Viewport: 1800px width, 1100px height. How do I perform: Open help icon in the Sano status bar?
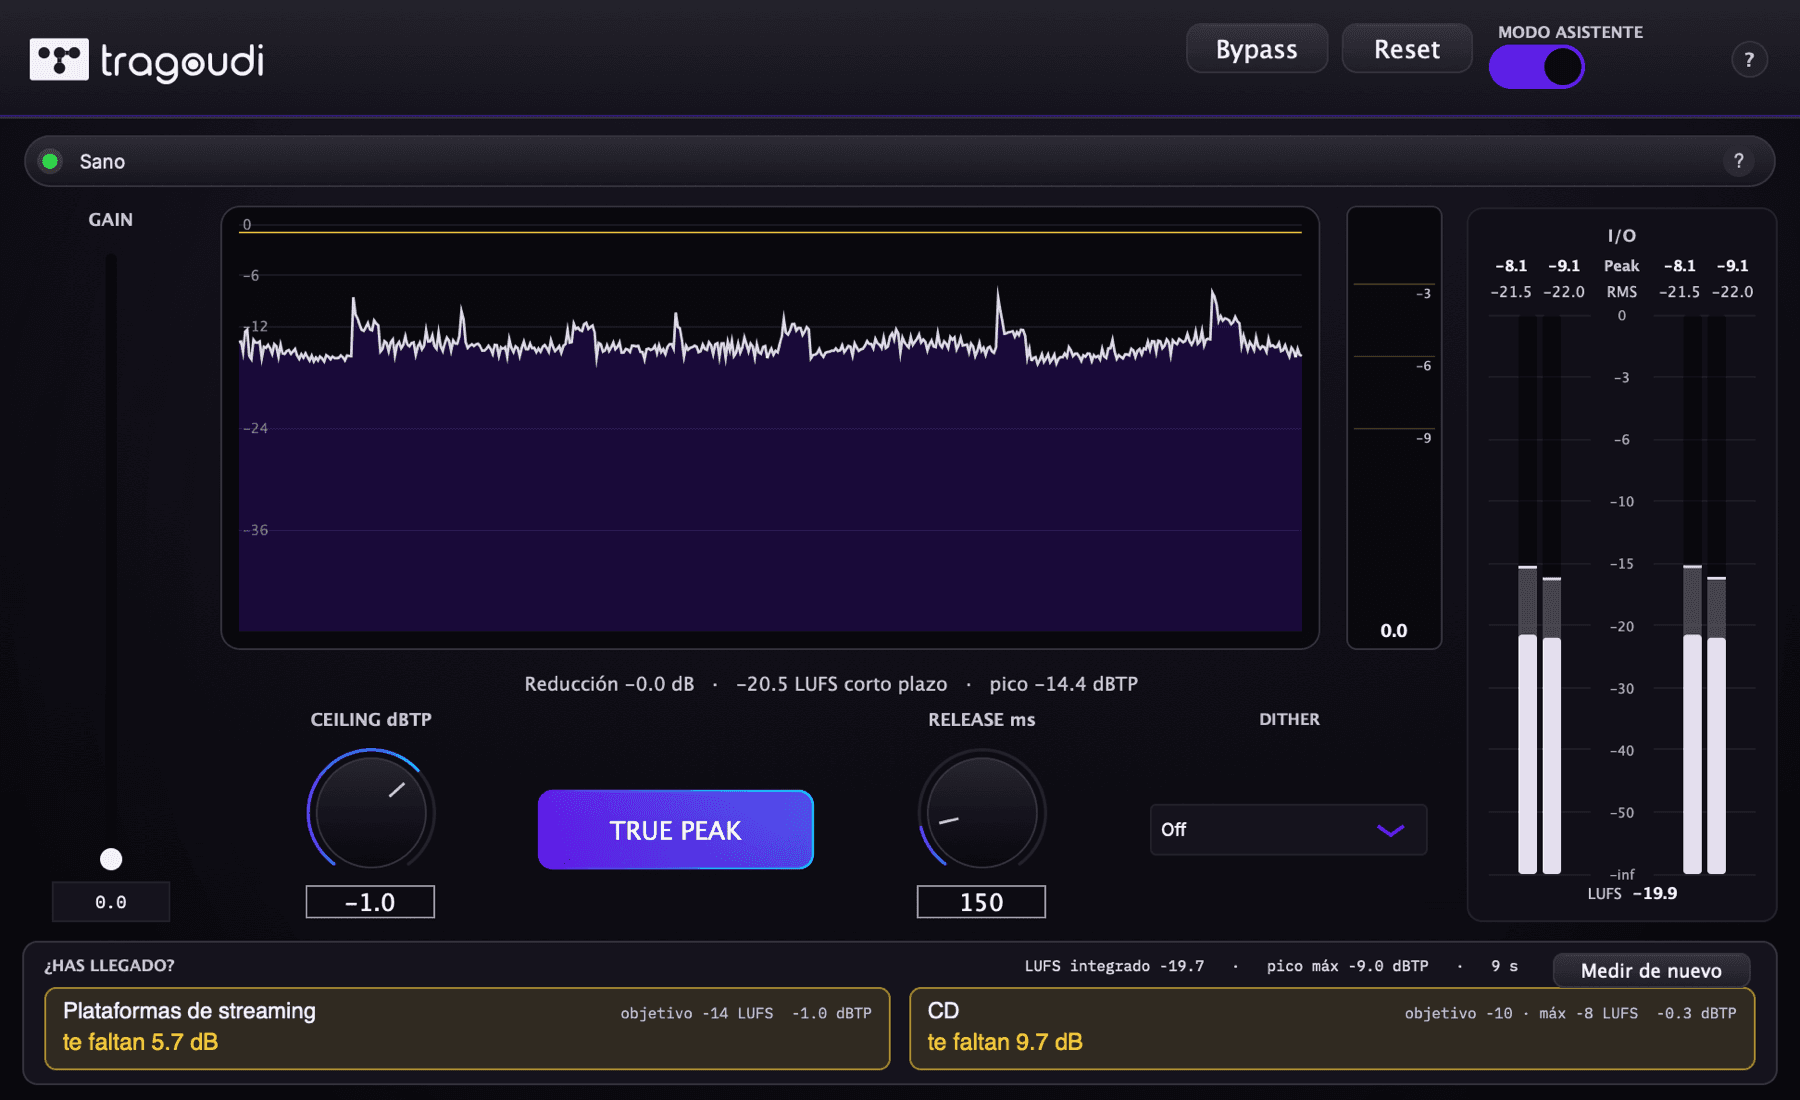point(1739,161)
